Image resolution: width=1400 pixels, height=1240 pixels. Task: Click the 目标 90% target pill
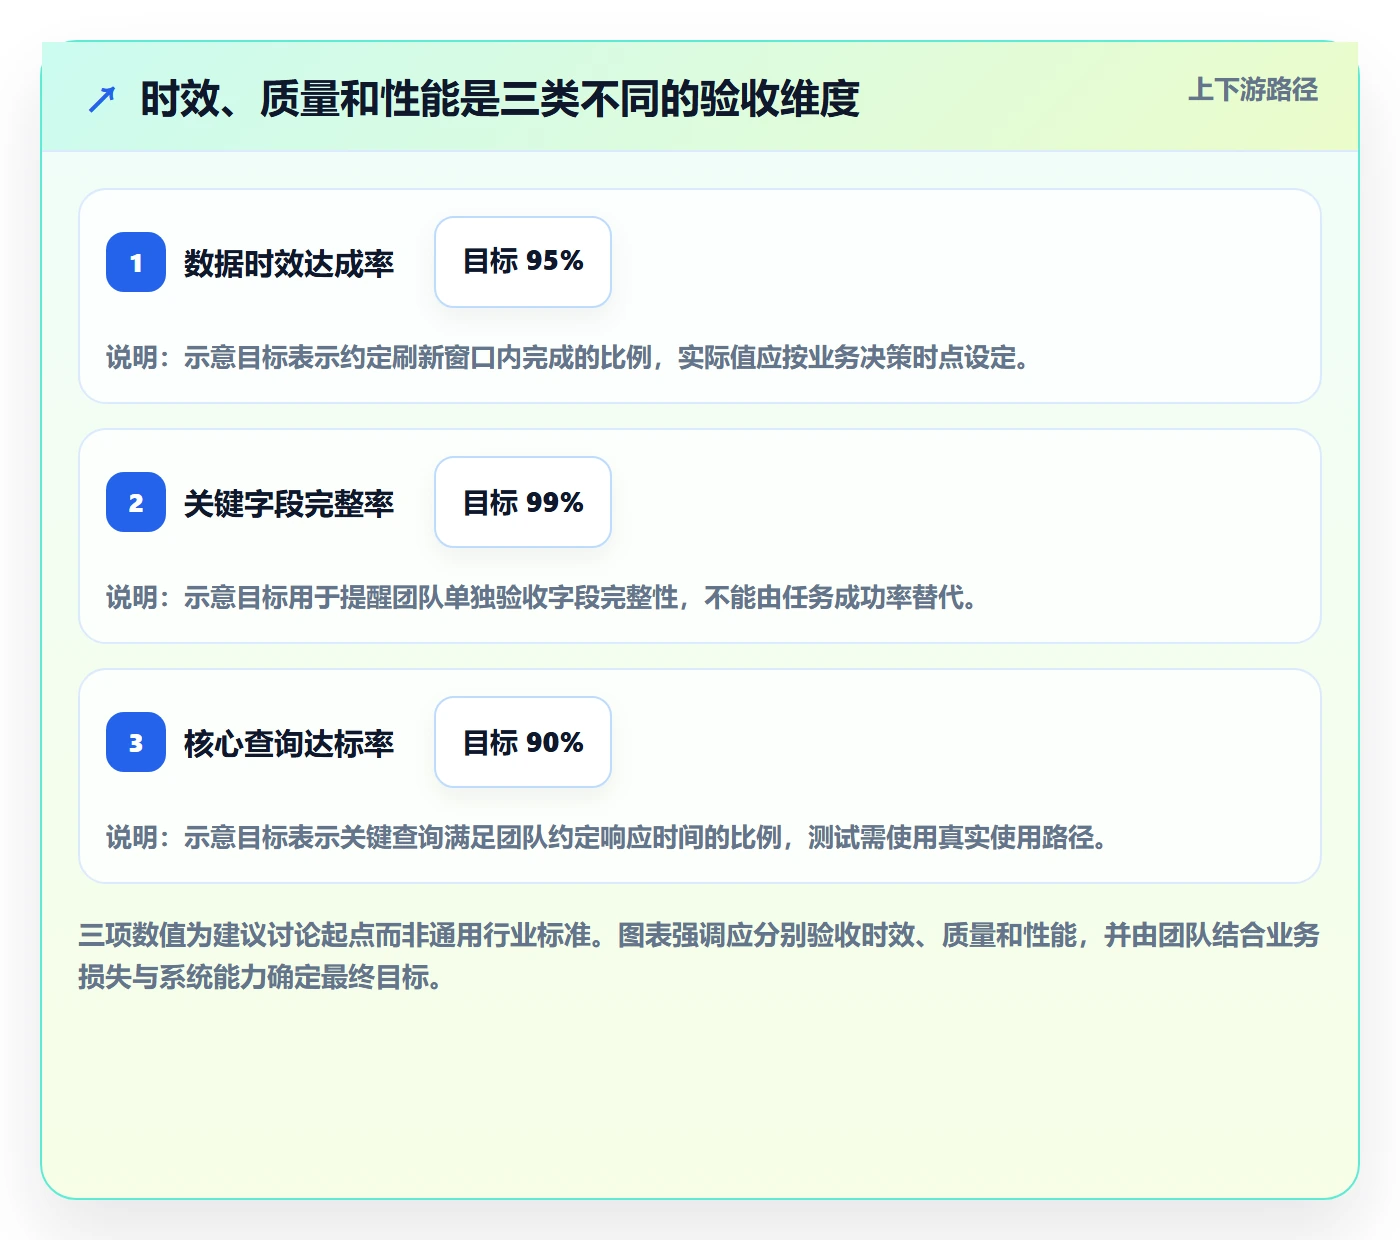(x=523, y=742)
